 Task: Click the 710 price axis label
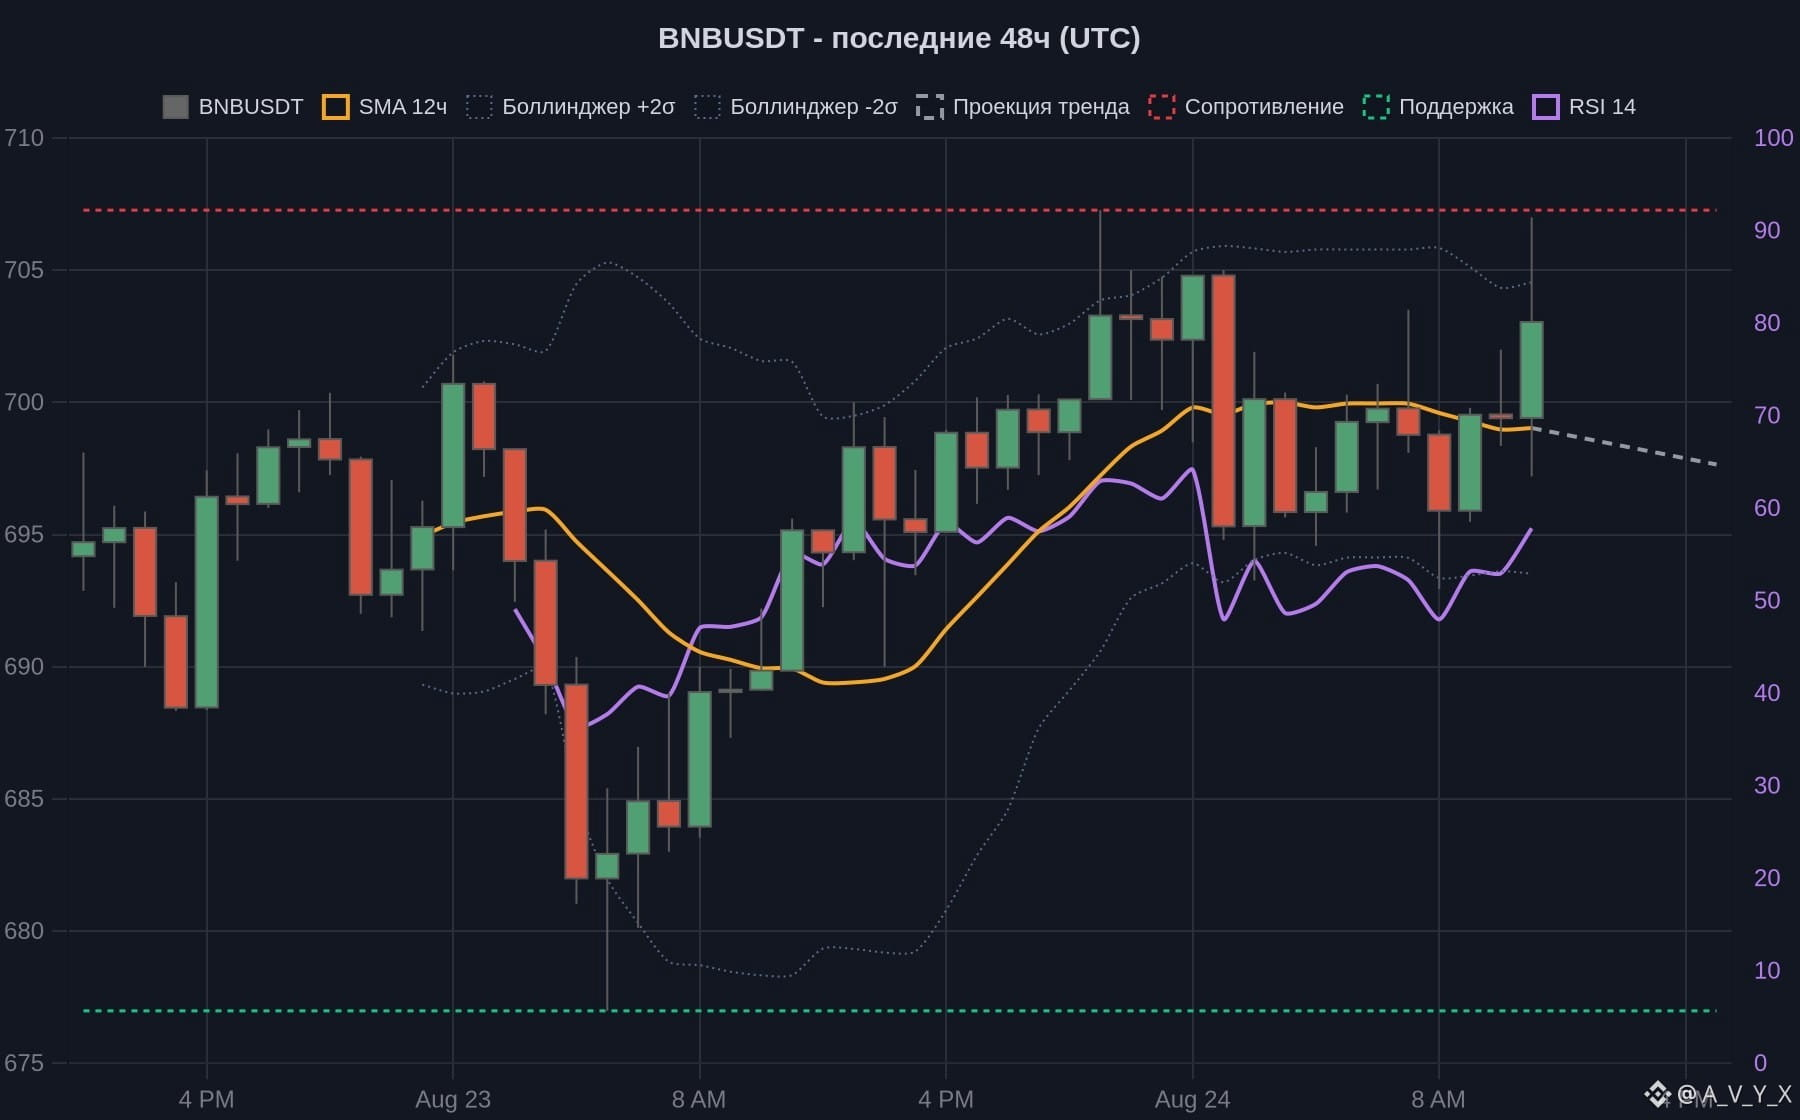[24, 138]
